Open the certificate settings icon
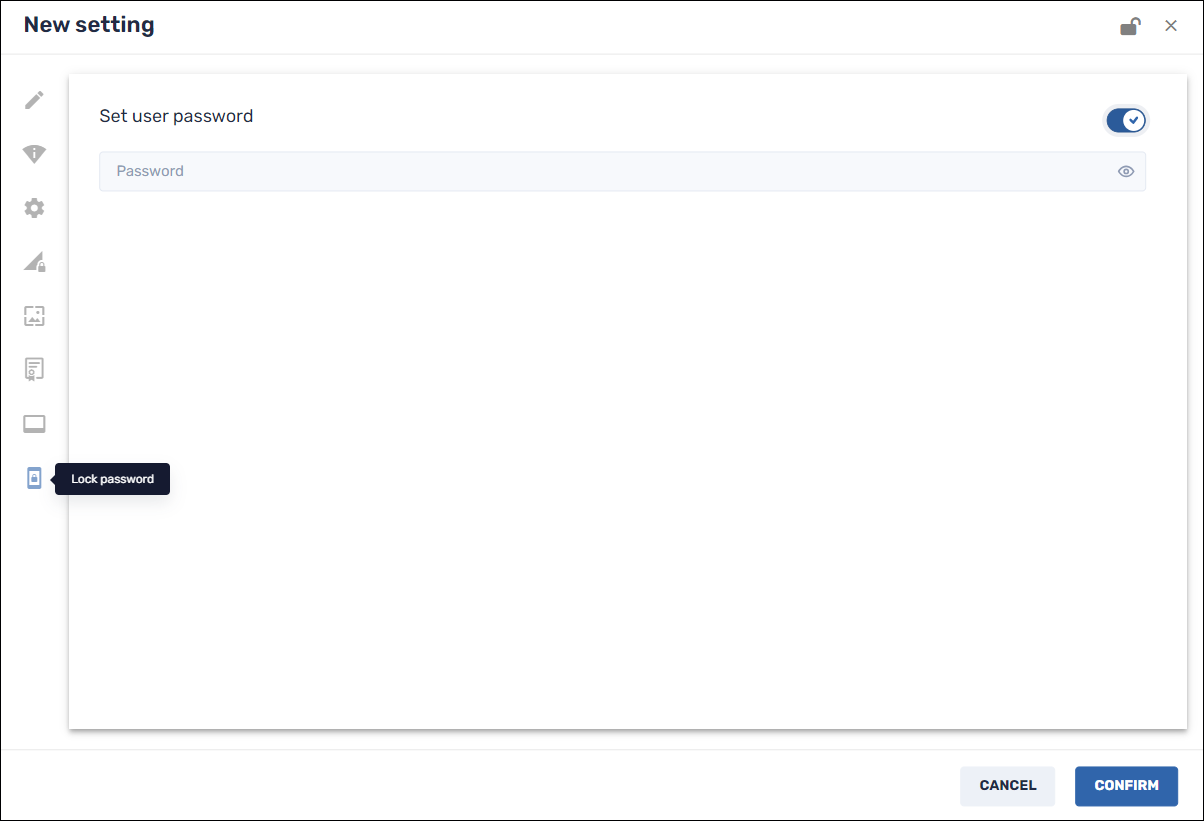1204x821 pixels. coord(34,369)
